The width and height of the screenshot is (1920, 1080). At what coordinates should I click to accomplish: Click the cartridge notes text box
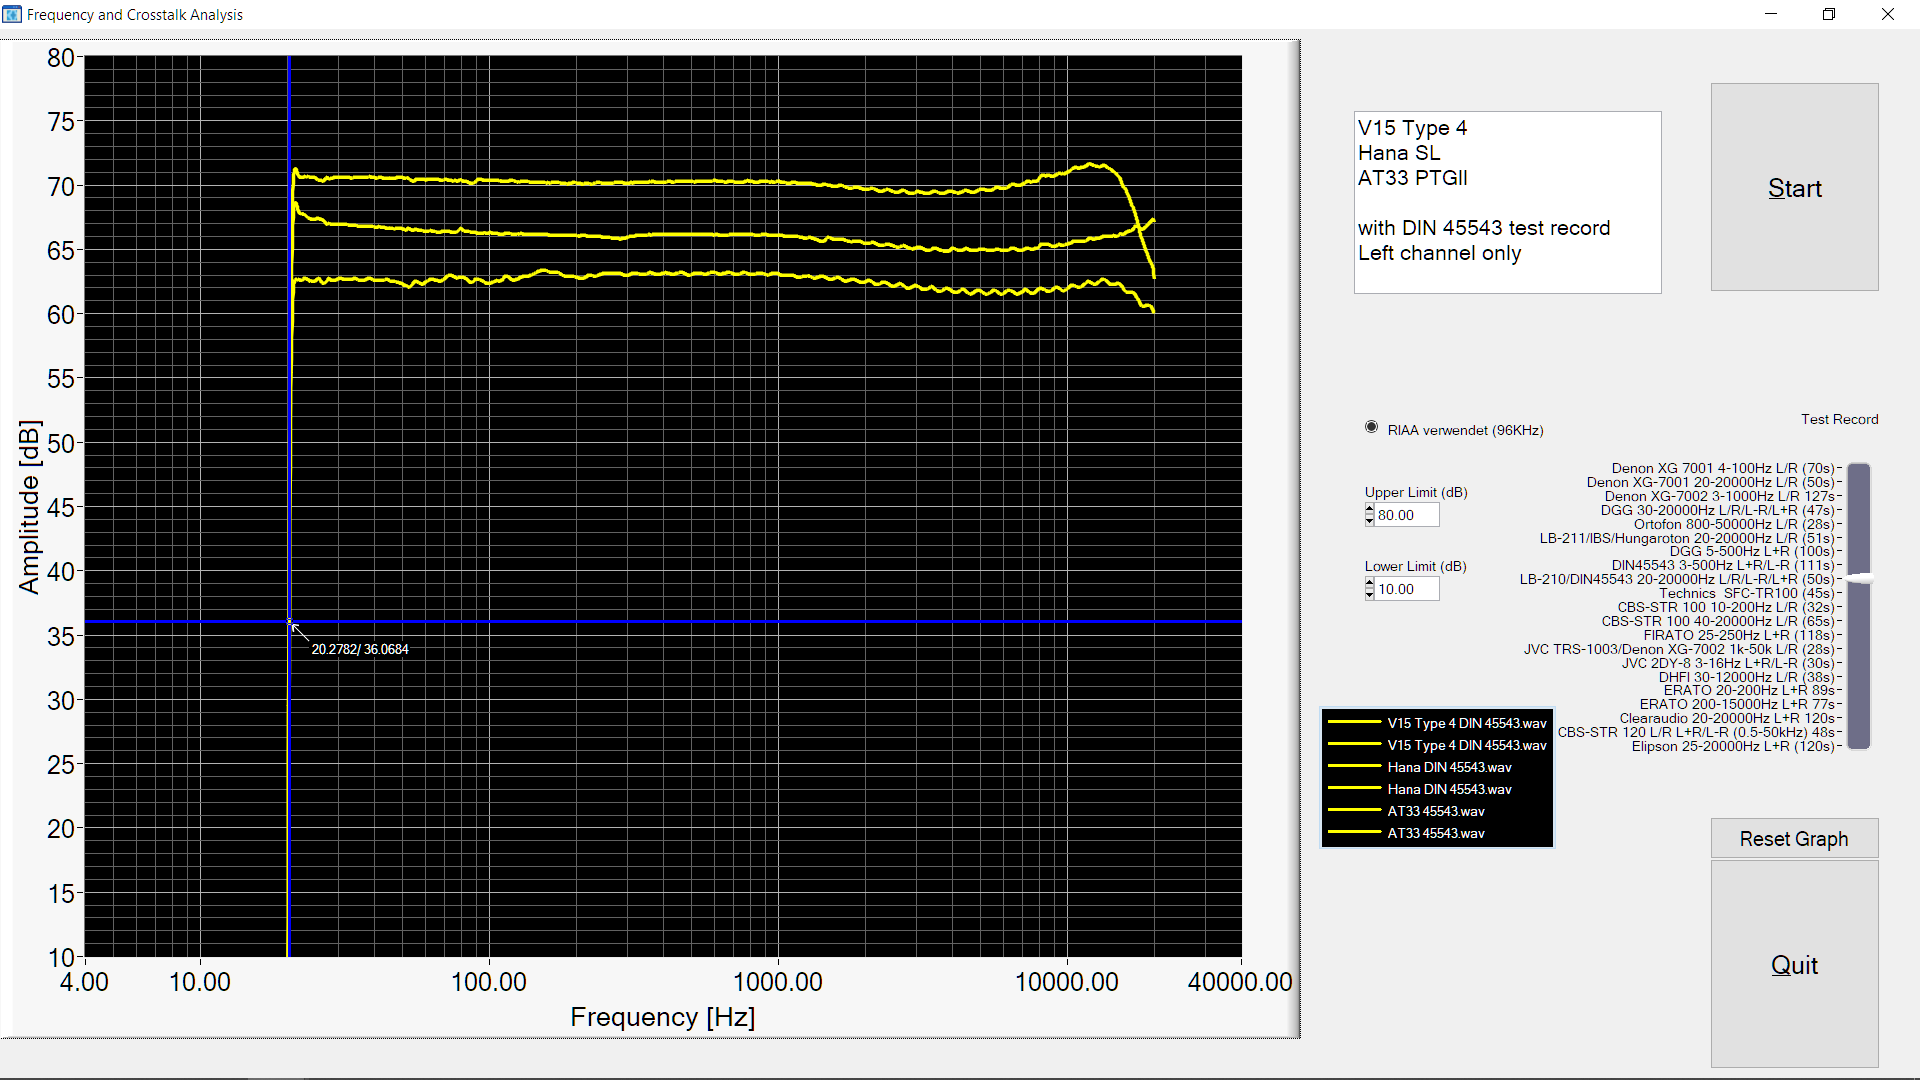(1506, 202)
